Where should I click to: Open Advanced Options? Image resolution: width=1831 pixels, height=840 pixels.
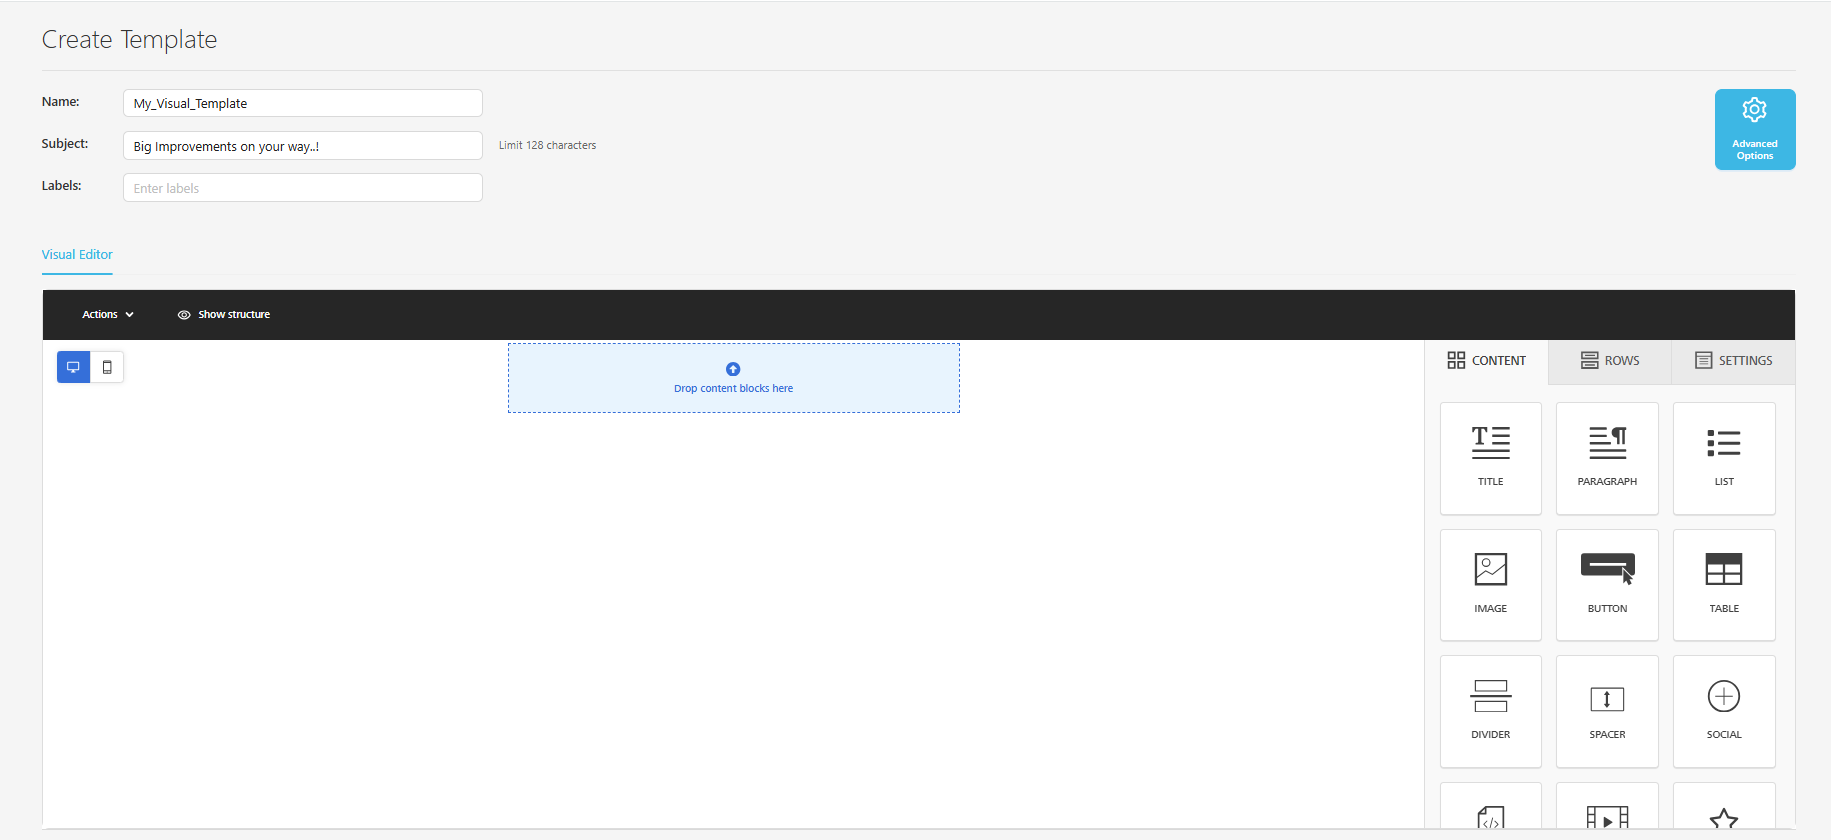[1754, 129]
